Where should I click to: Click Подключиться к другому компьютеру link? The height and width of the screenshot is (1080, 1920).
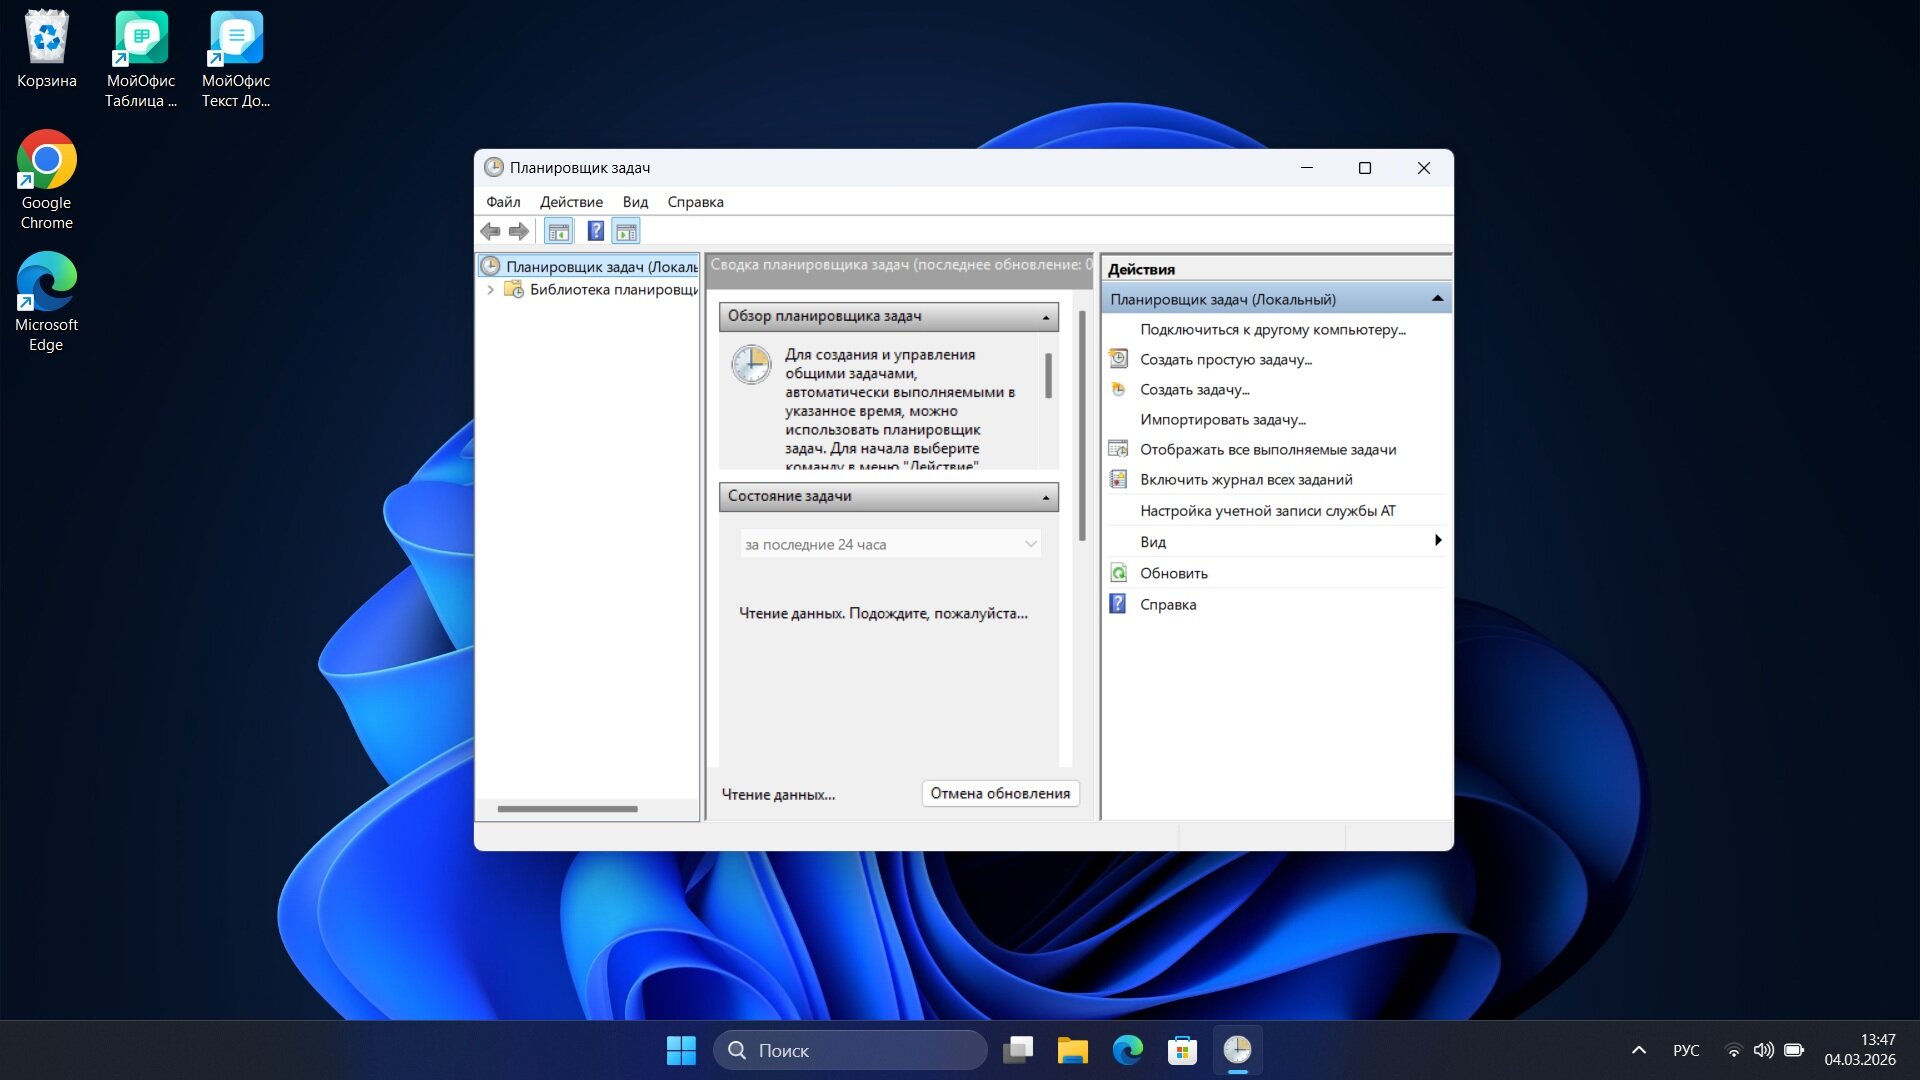pos(1273,330)
